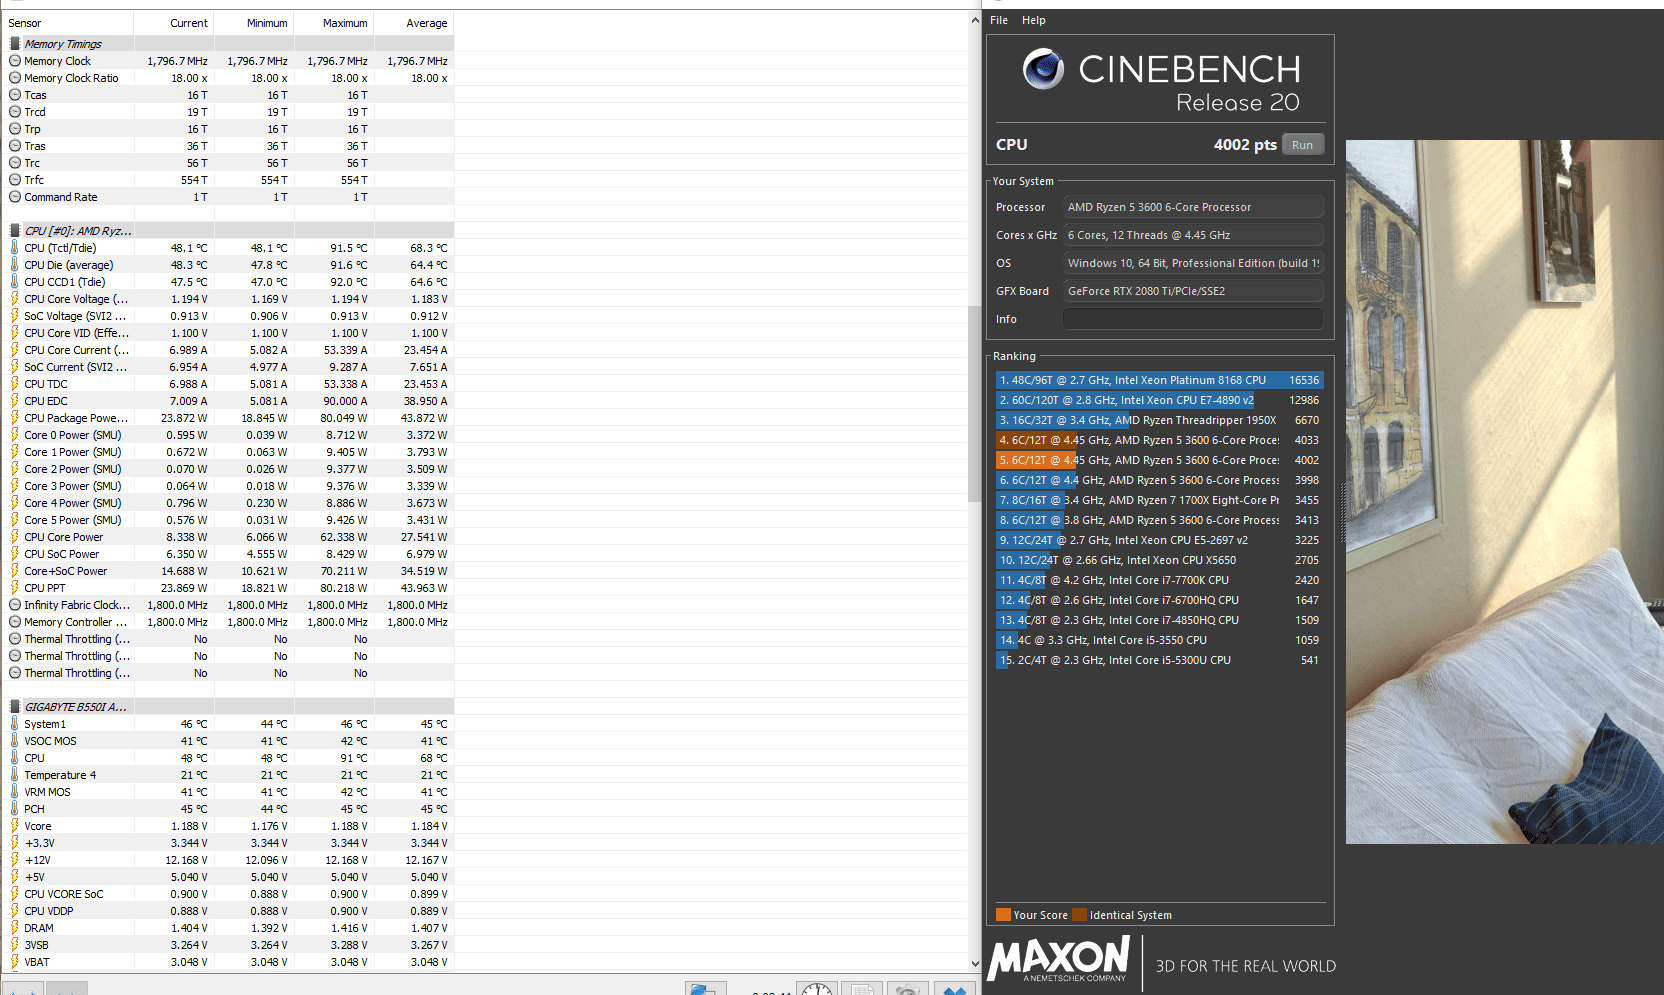Select the Memory Clock Ratio row label
The height and width of the screenshot is (995, 1664).
[x=71, y=78]
